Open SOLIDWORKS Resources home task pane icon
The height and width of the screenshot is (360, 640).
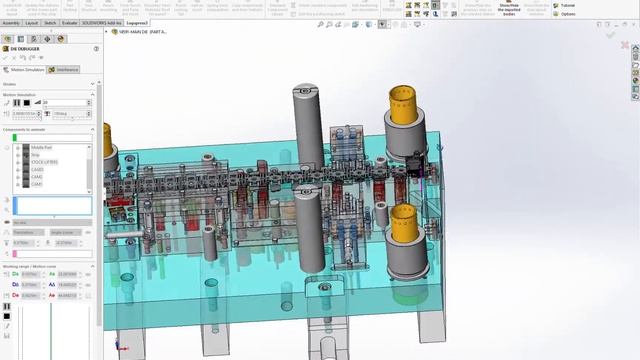coord(636,48)
